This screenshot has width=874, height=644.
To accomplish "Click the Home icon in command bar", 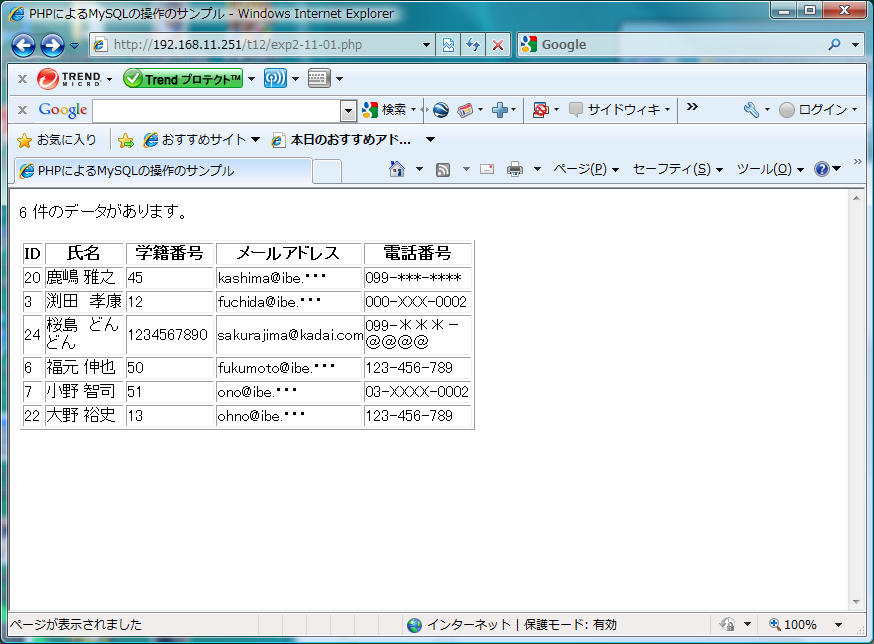I will [397, 169].
